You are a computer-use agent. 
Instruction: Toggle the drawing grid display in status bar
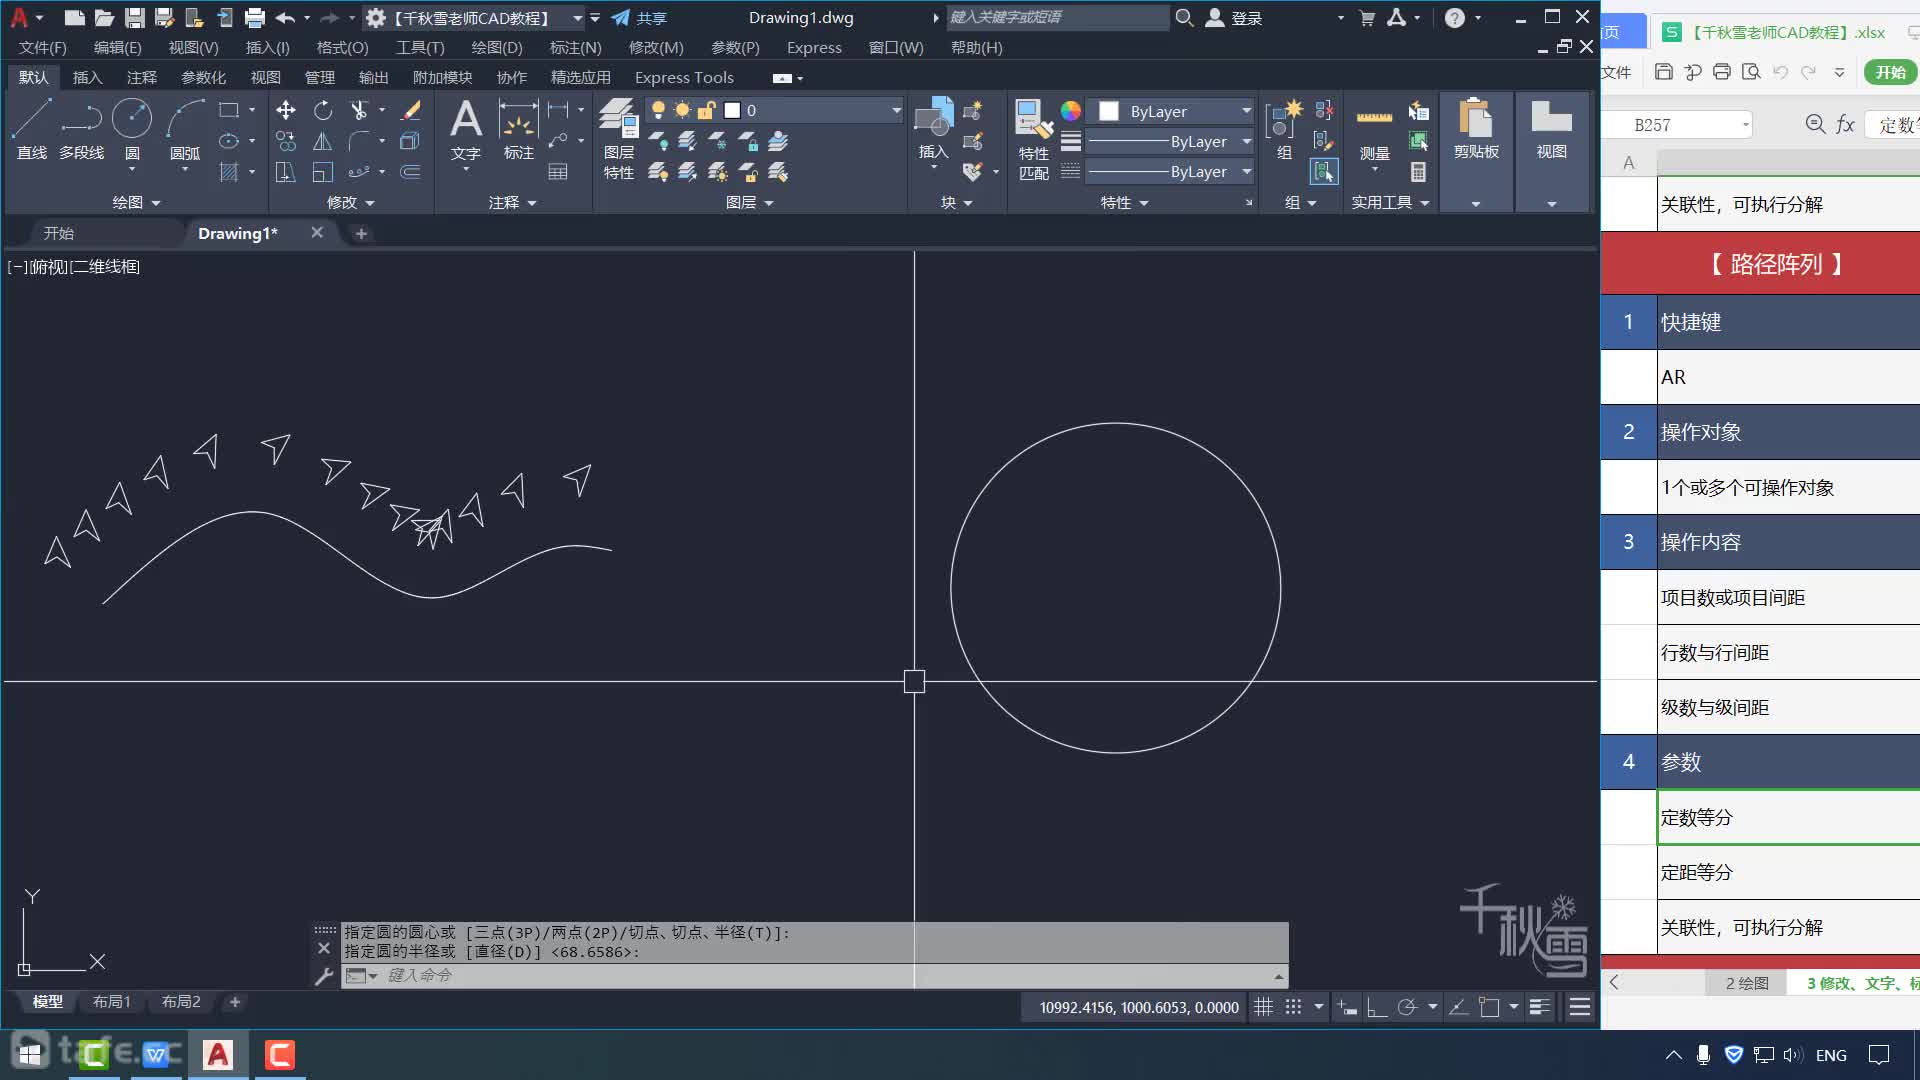[x=1264, y=1007]
